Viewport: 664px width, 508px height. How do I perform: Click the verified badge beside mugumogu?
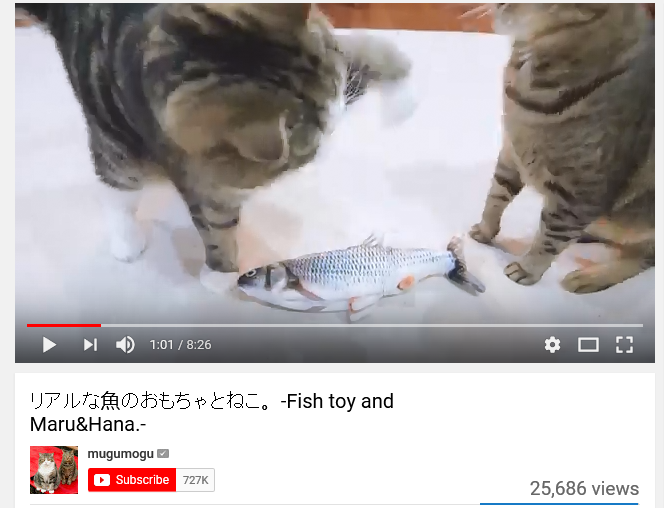pyautogui.click(x=163, y=454)
